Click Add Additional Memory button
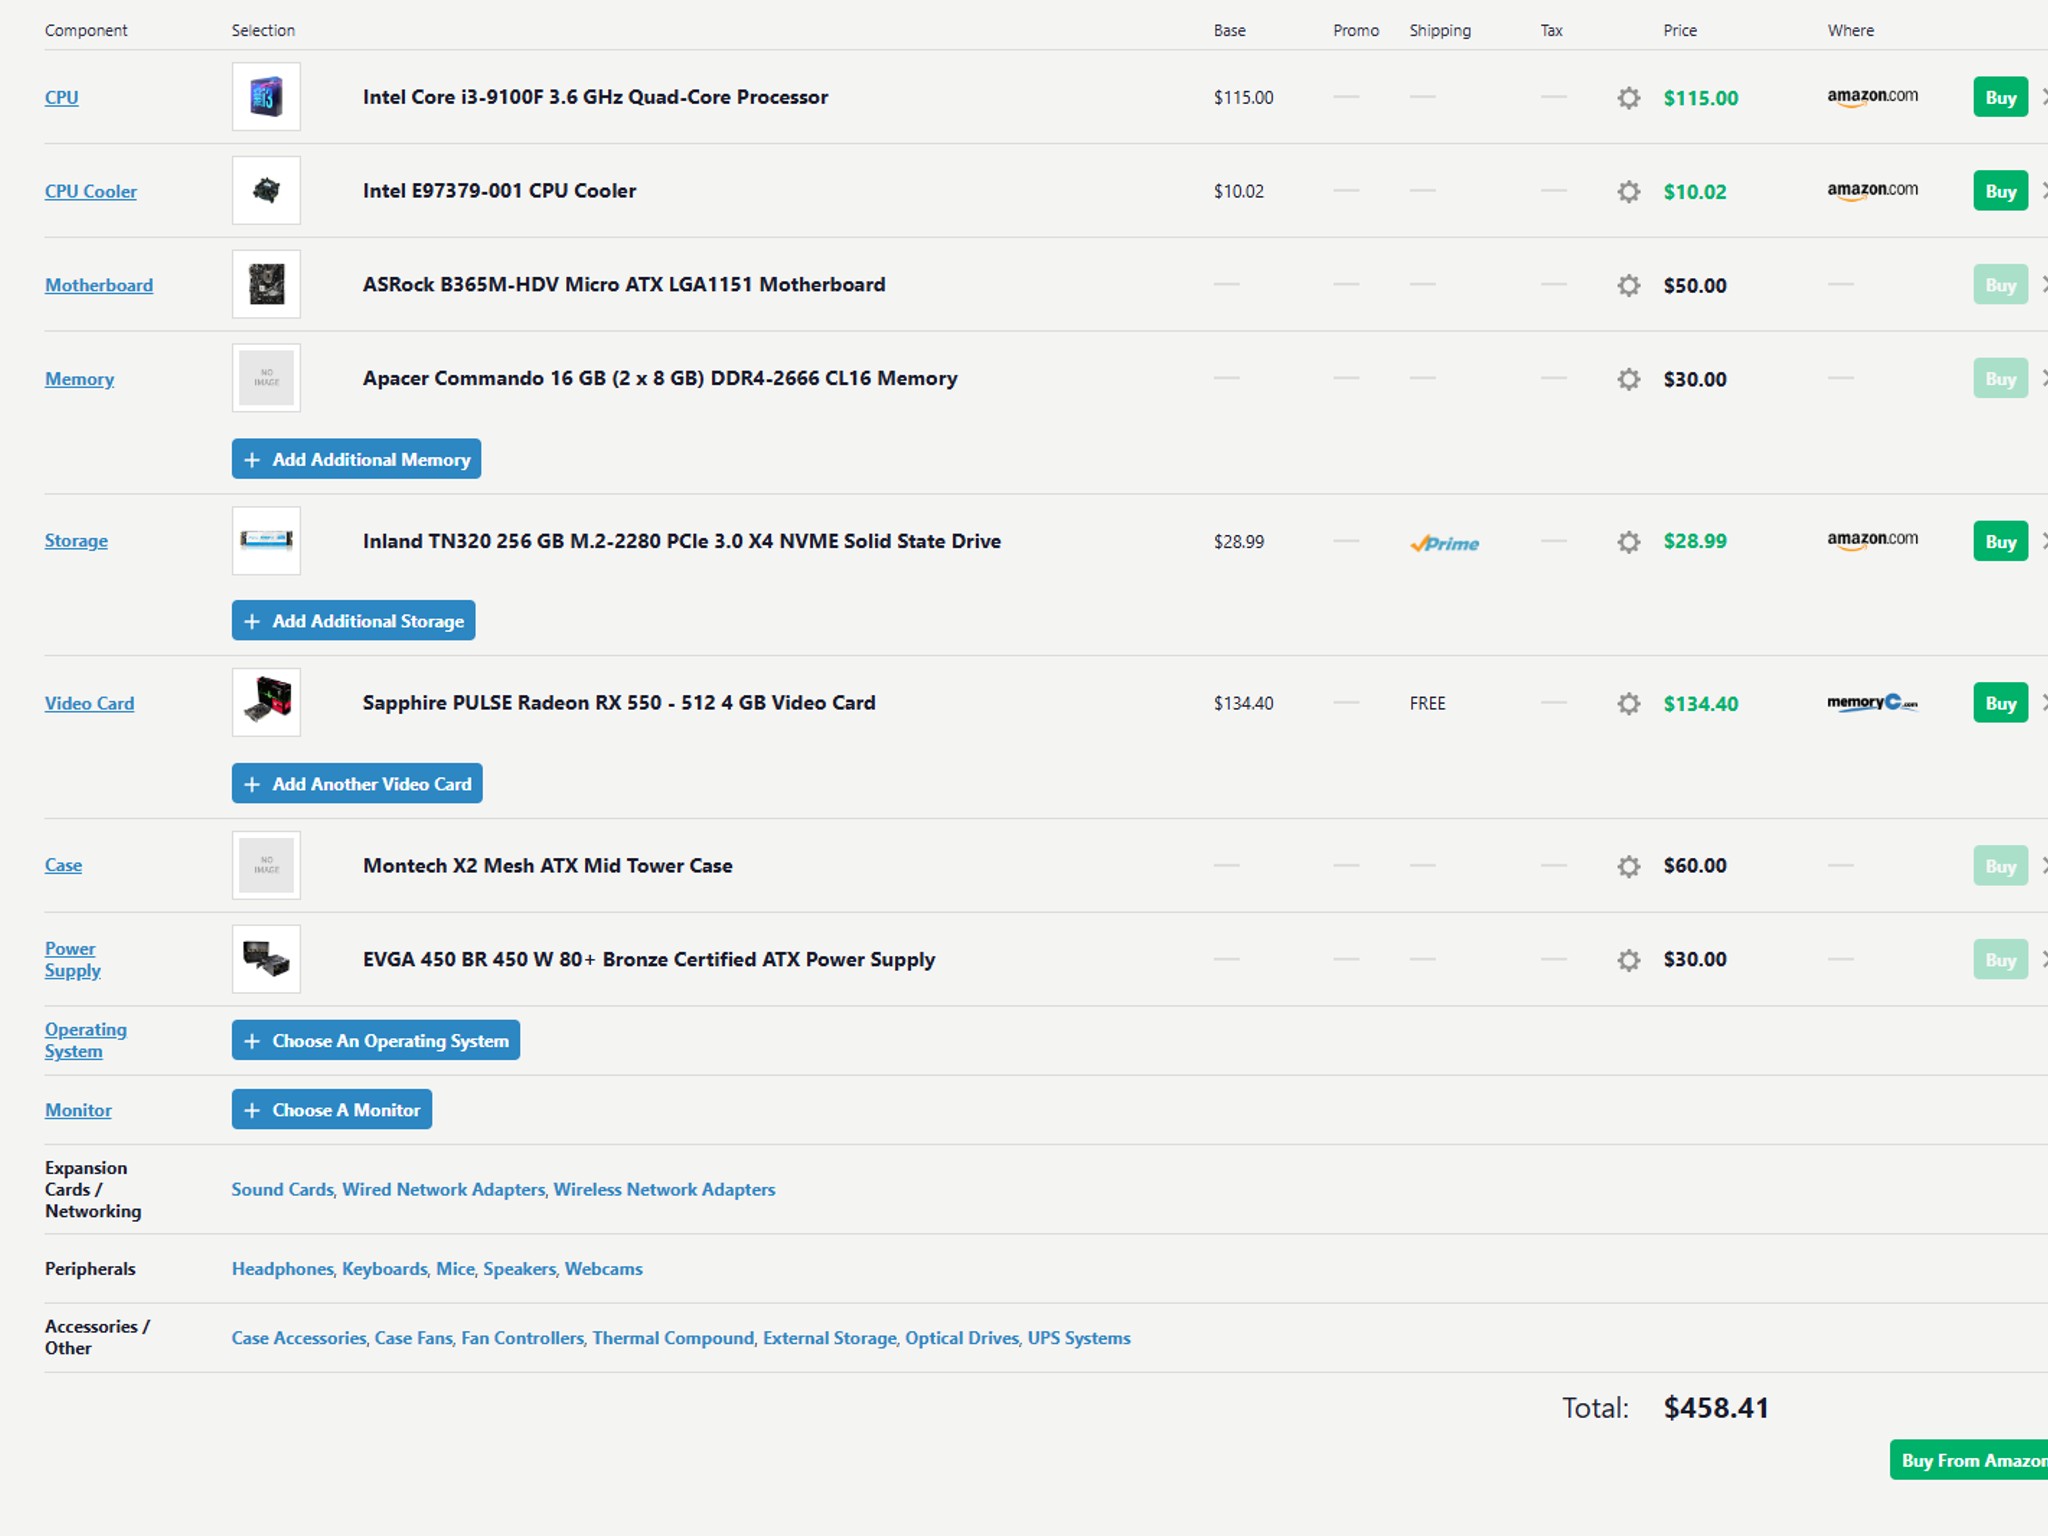The image size is (2048, 1536). [356, 459]
